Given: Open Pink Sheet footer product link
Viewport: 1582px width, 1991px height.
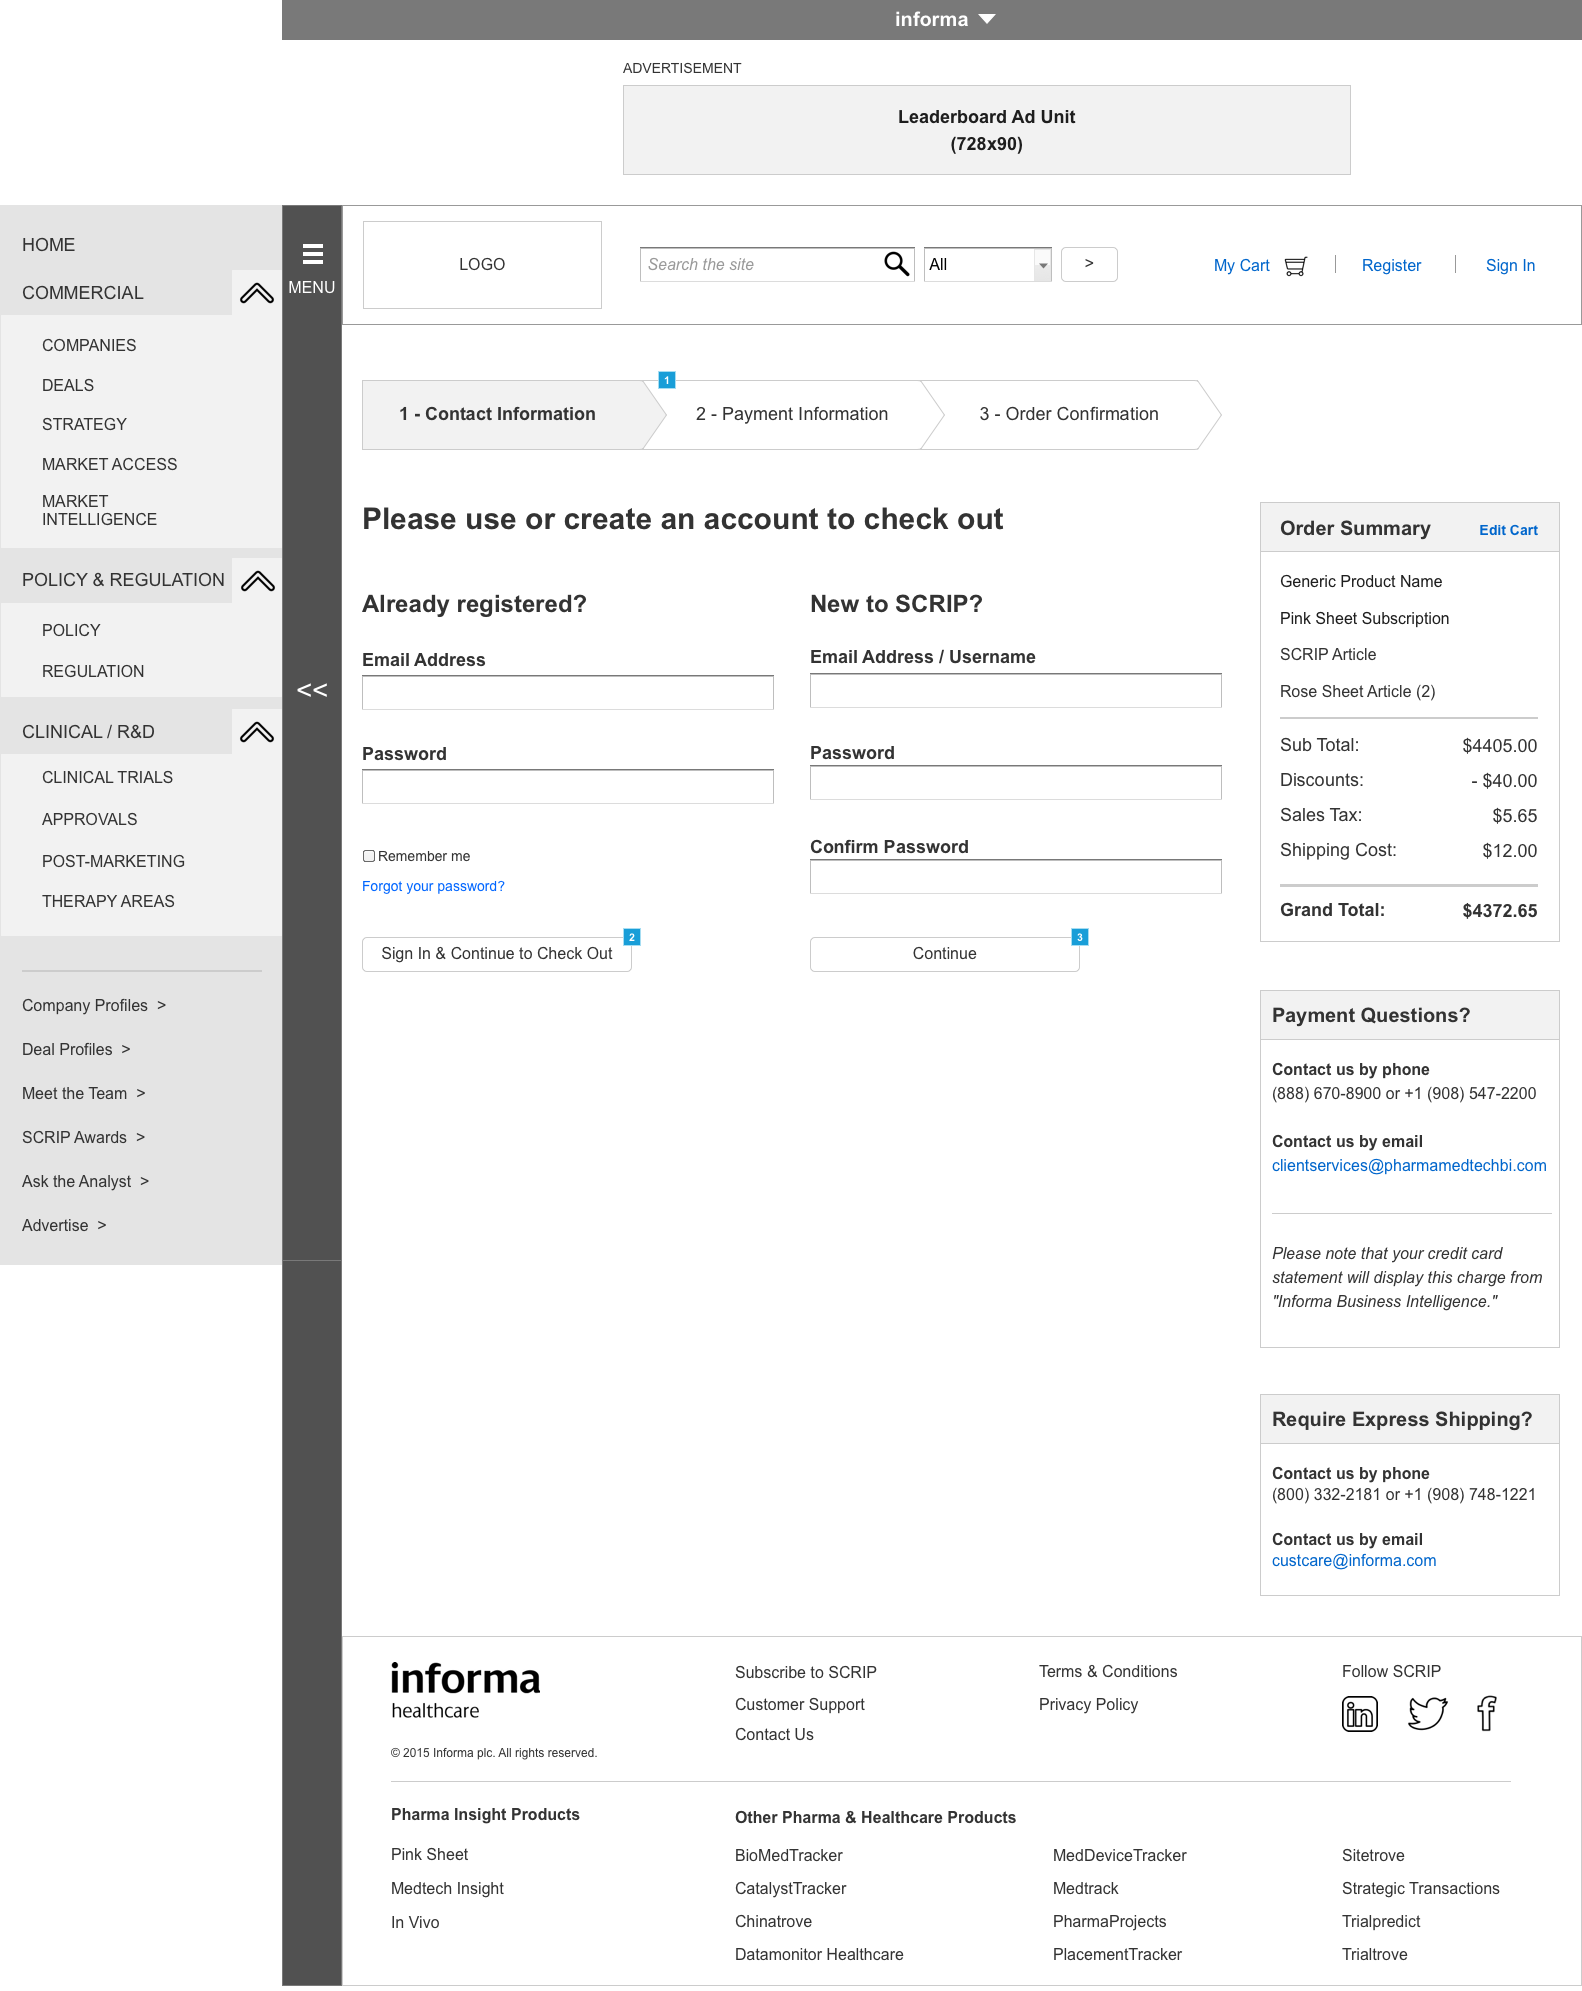Looking at the screenshot, I should [x=430, y=1854].
